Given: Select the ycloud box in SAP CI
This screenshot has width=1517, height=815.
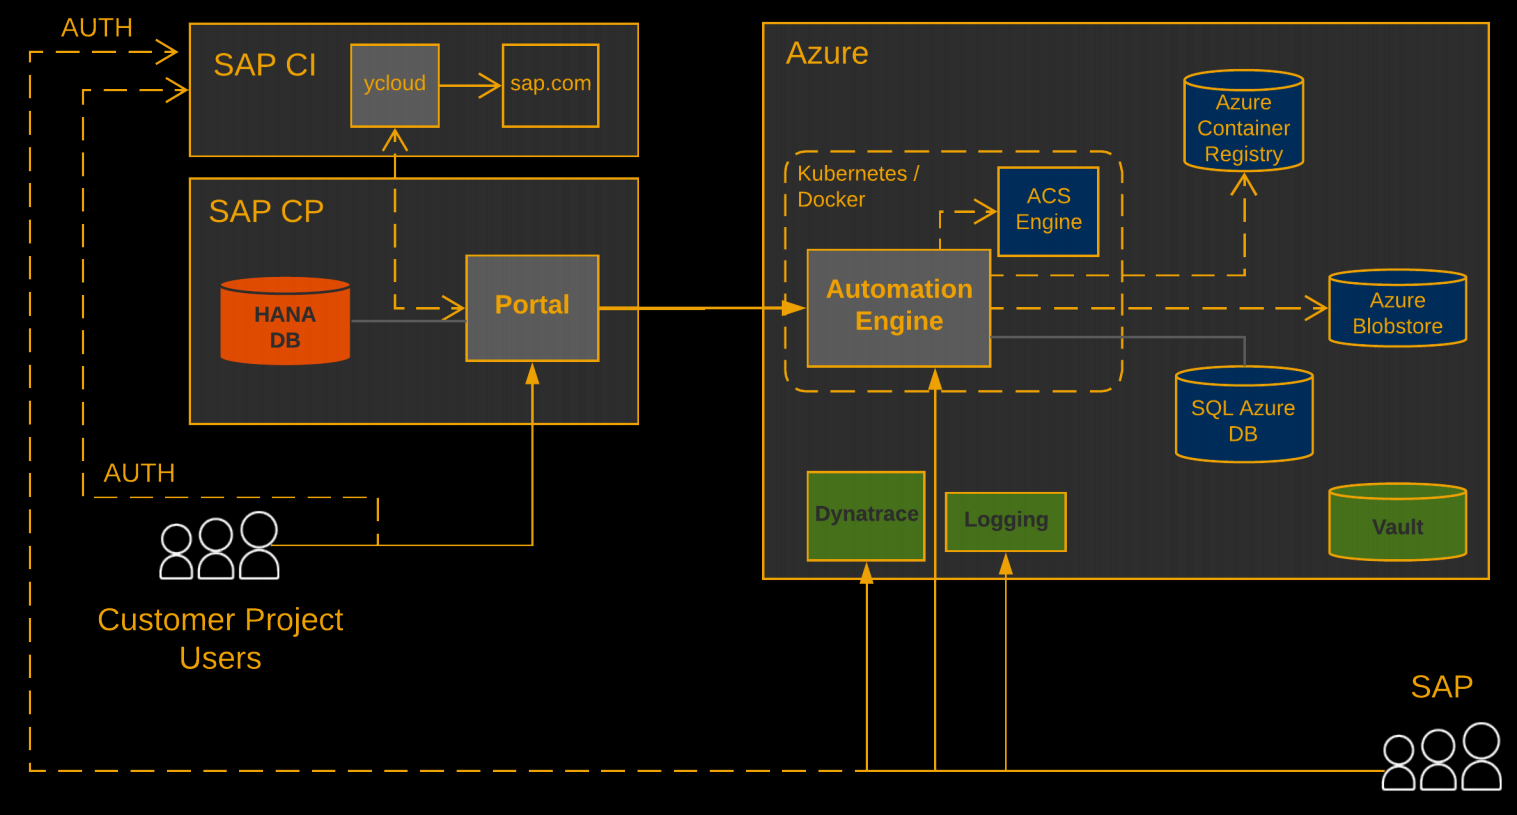Looking at the screenshot, I should point(395,85).
